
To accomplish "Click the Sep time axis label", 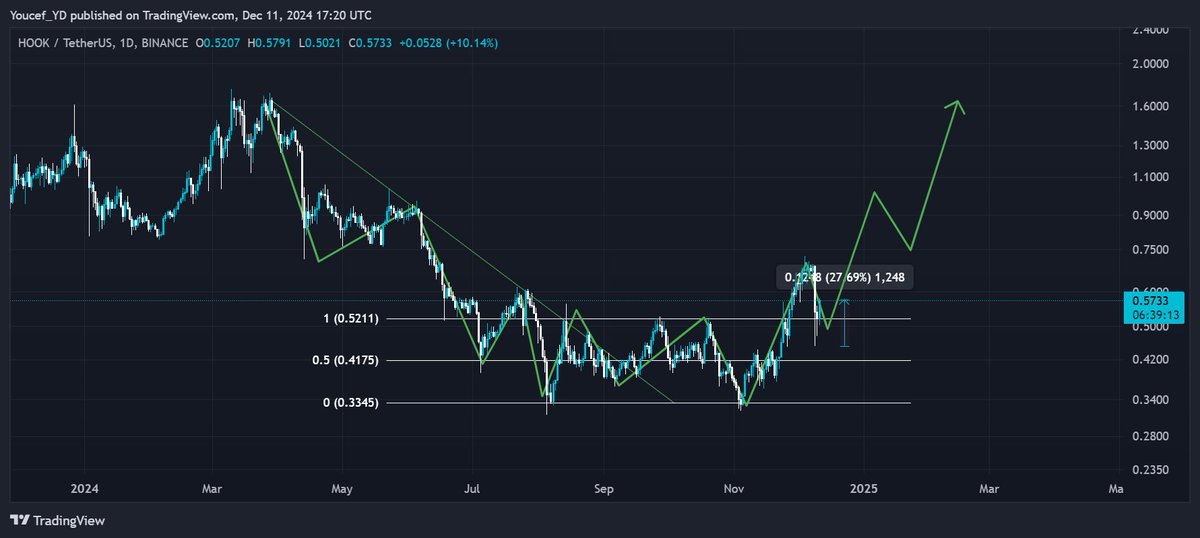I will [x=603, y=489].
